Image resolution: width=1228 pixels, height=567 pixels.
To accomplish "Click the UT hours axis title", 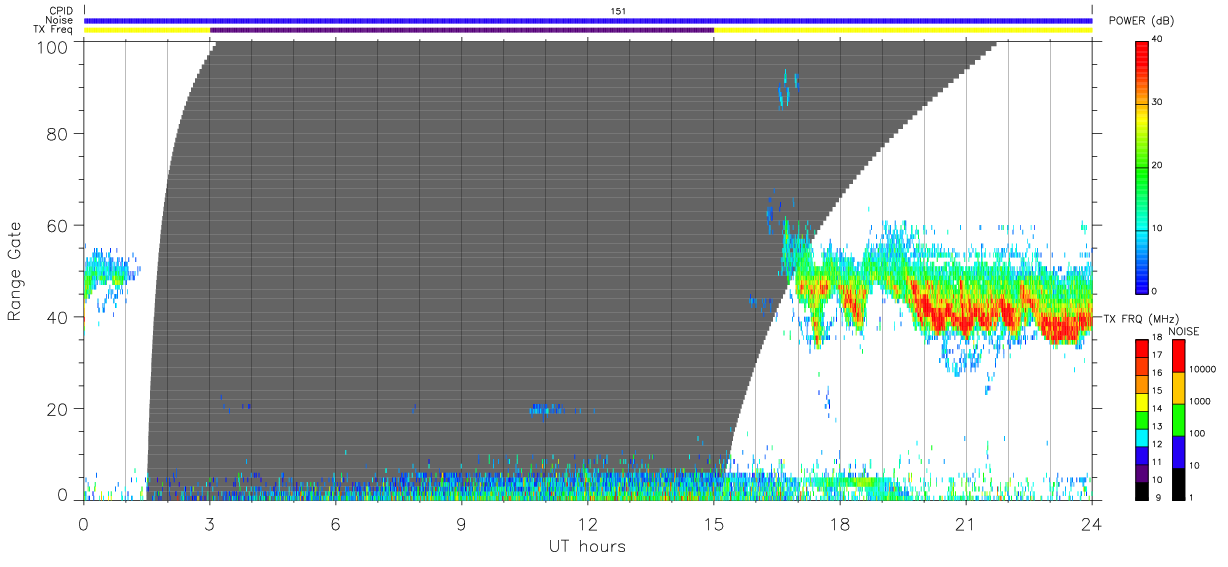I will pos(587,546).
